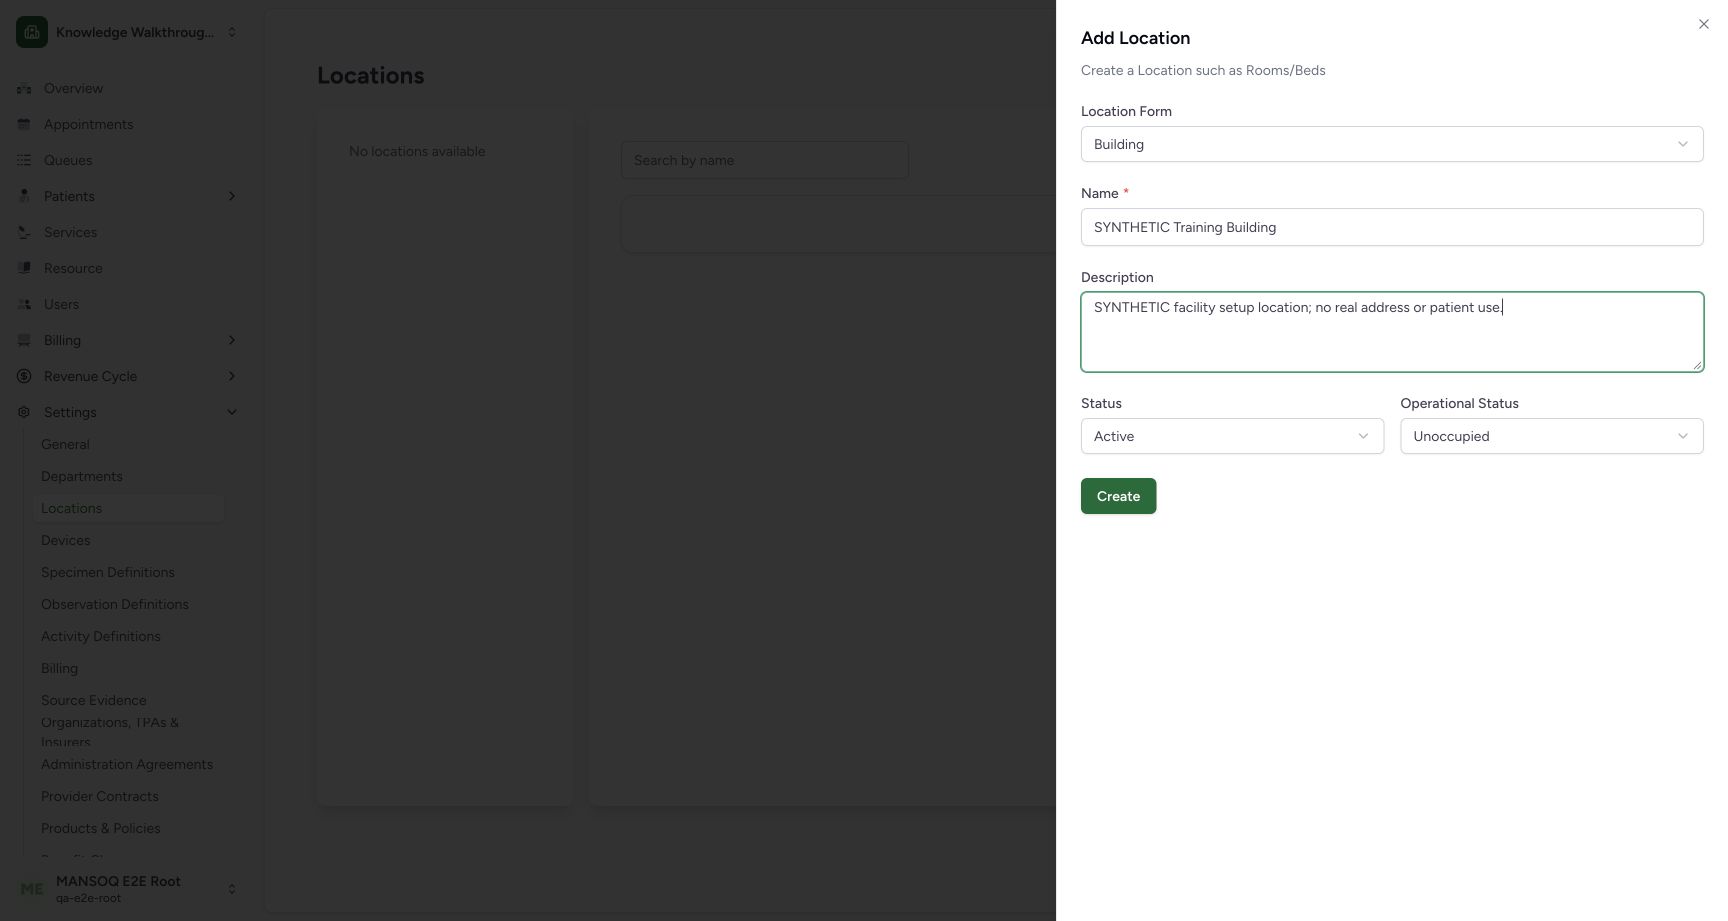Click the Patients person icon
The height and width of the screenshot is (921, 1728).
coord(24,196)
